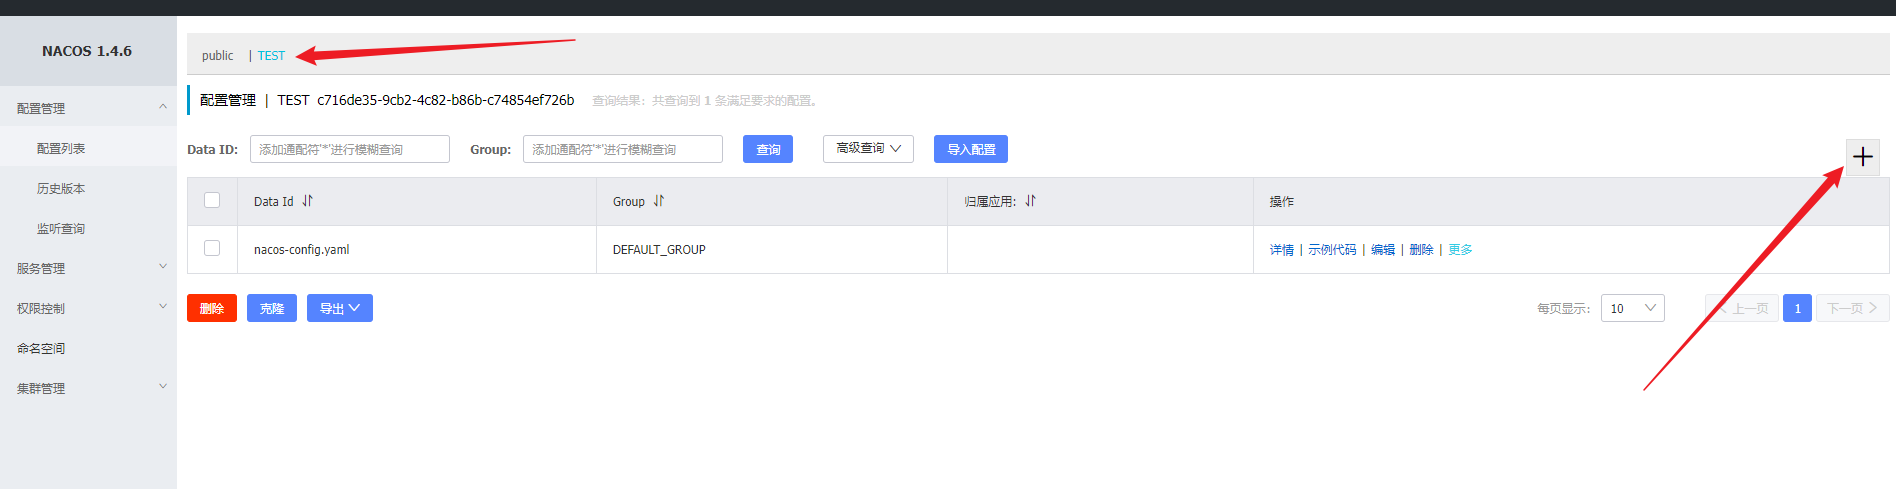Click 编辑 link for nacos-config.yaml

[x=1382, y=250]
